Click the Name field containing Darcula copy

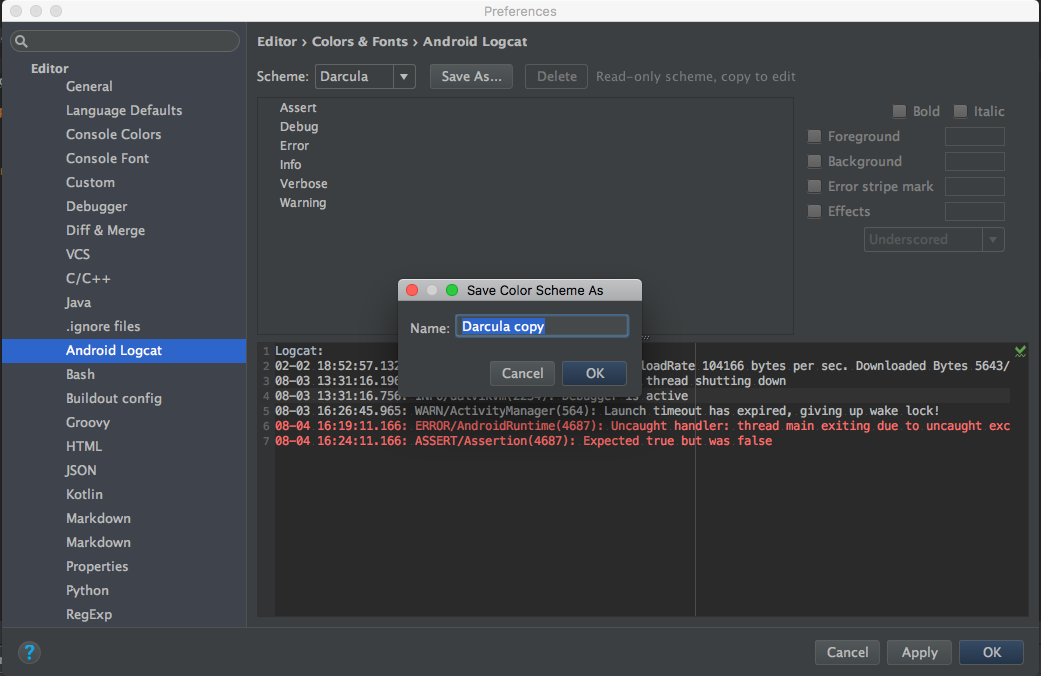[542, 326]
